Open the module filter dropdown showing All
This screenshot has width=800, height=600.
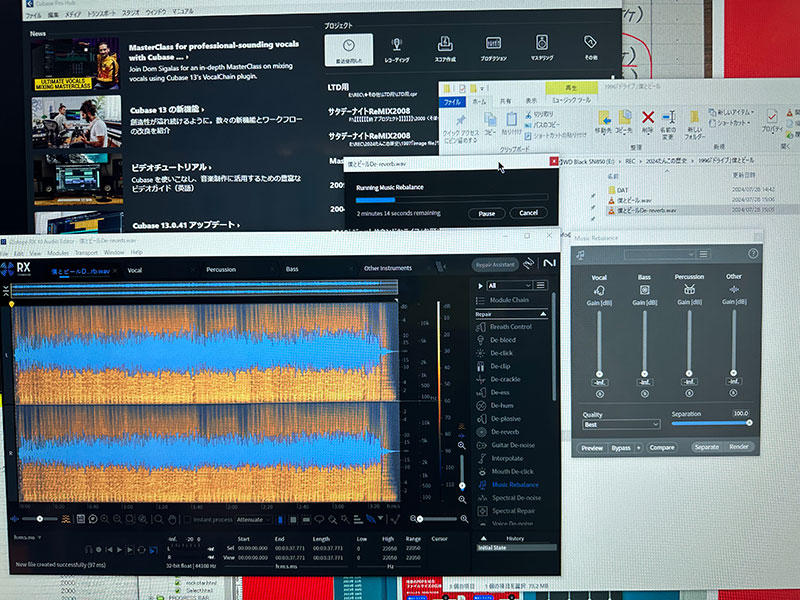[x=509, y=285]
